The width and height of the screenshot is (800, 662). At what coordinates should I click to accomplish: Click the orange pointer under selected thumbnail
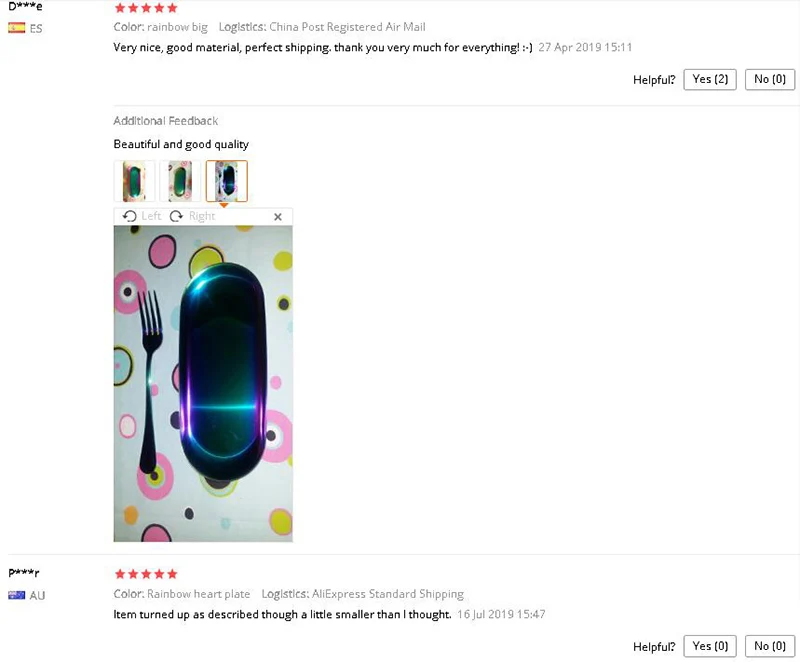point(223,205)
